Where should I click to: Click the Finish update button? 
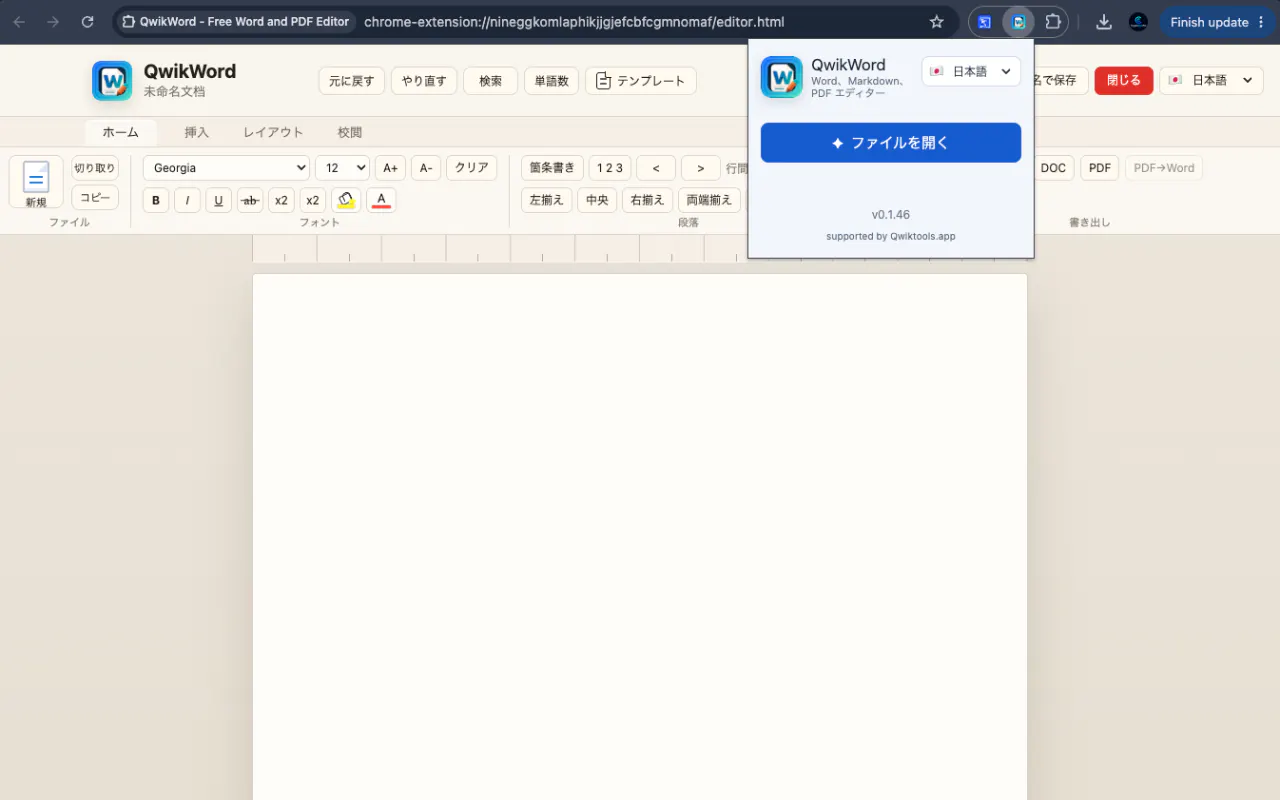pyautogui.click(x=1218, y=22)
